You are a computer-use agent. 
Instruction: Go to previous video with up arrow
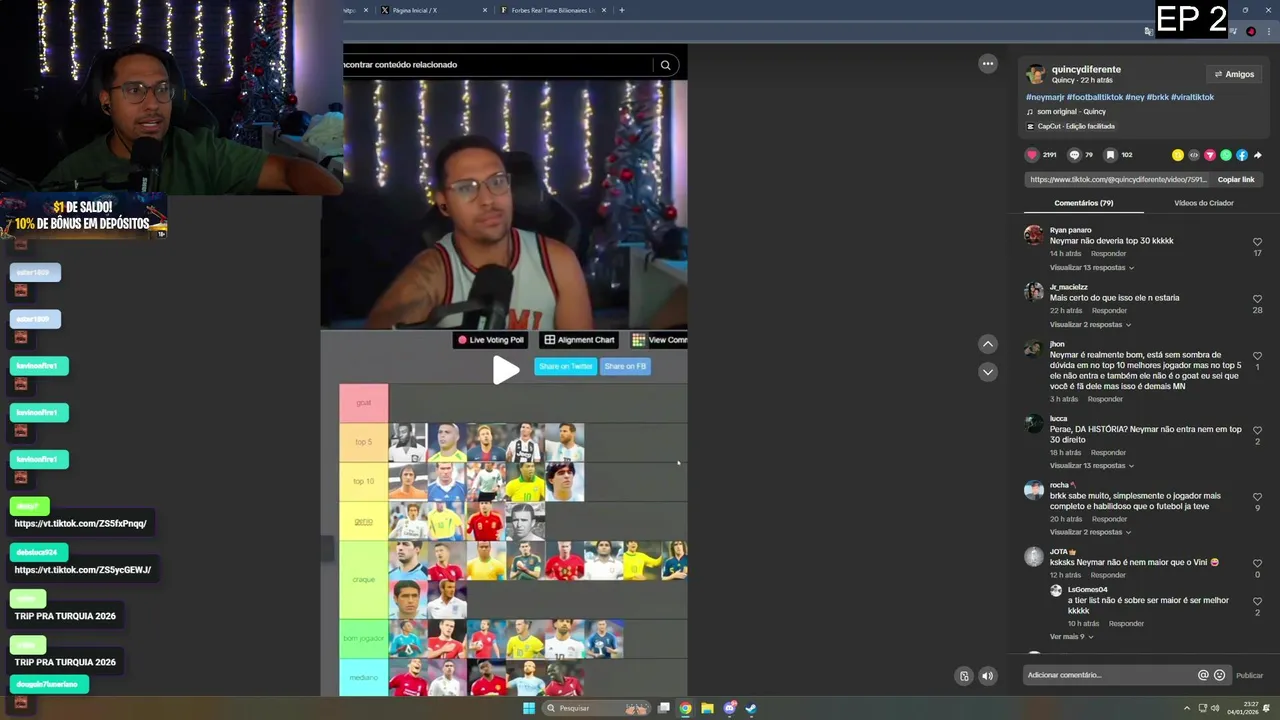tap(988, 344)
